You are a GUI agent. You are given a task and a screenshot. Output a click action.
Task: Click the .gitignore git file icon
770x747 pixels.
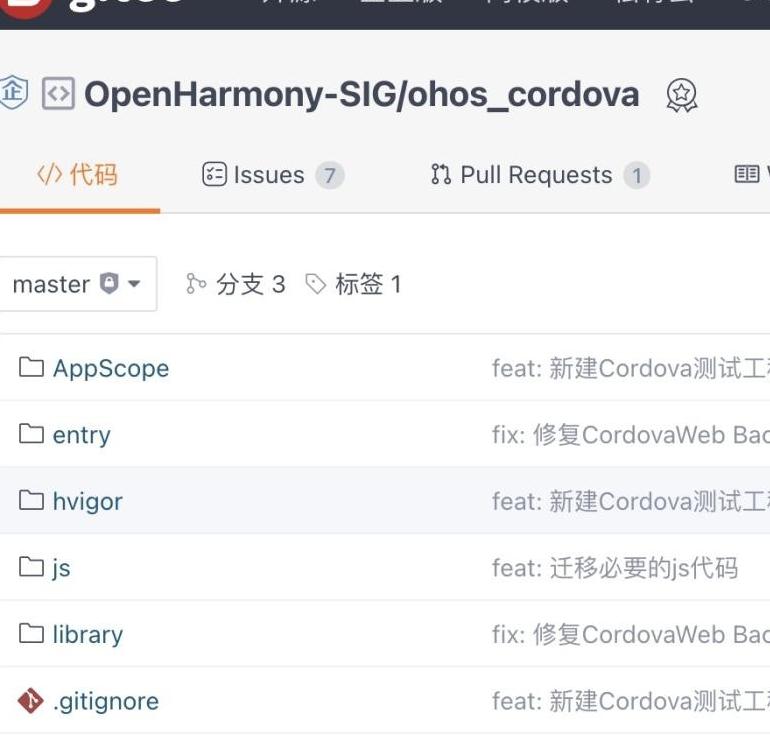30,700
